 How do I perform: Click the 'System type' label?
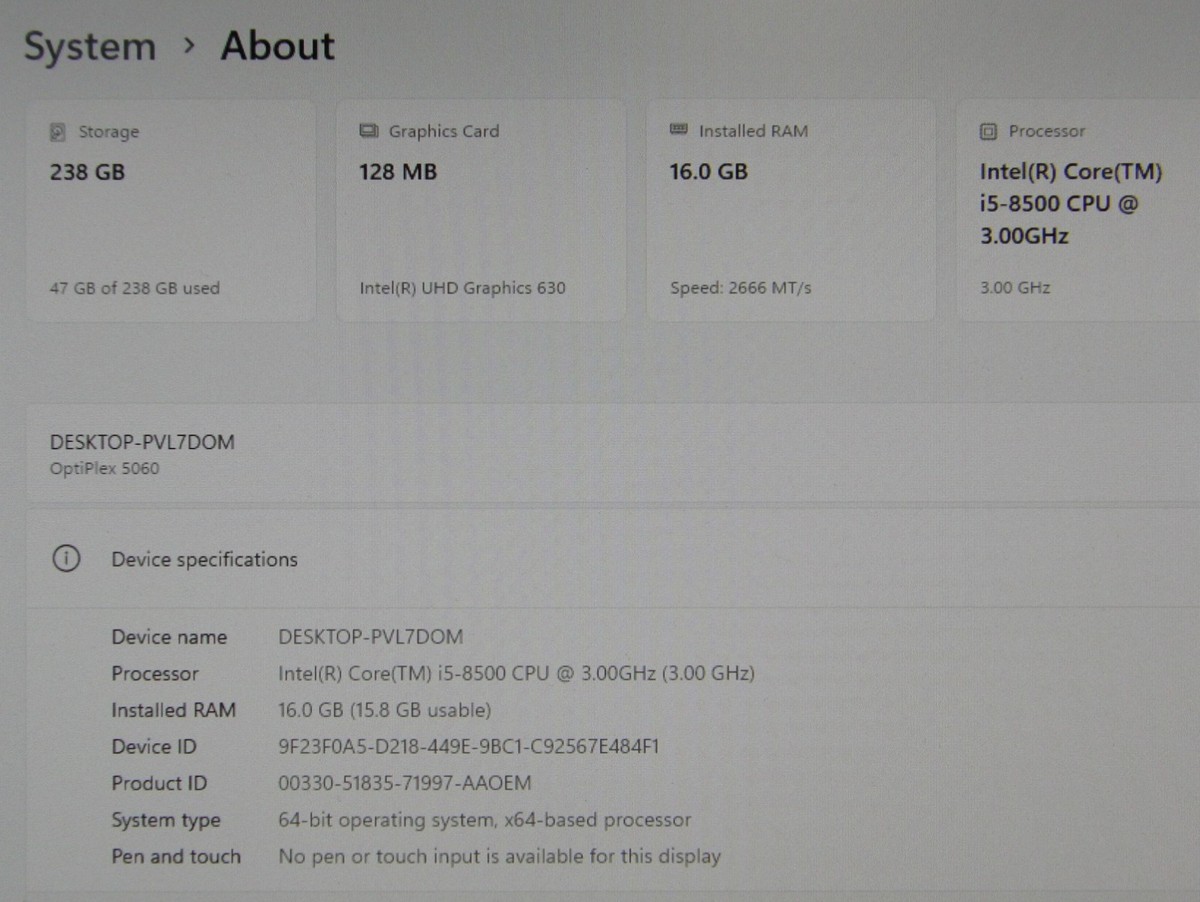coord(166,821)
